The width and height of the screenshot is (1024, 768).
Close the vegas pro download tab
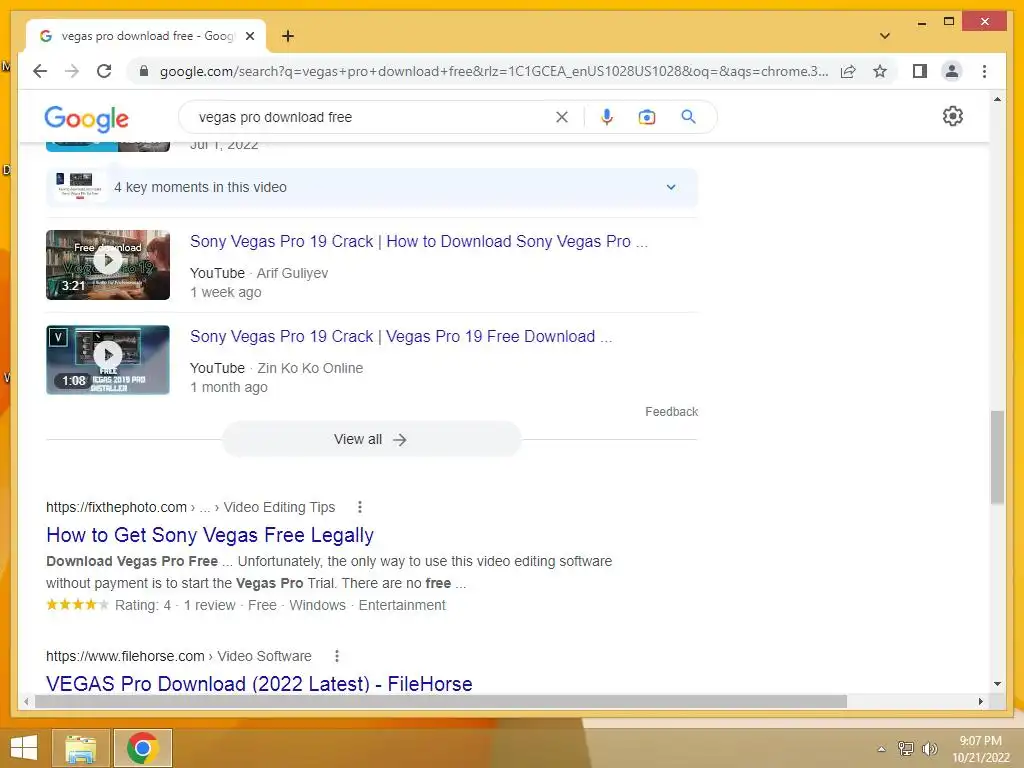pyautogui.click(x=249, y=36)
